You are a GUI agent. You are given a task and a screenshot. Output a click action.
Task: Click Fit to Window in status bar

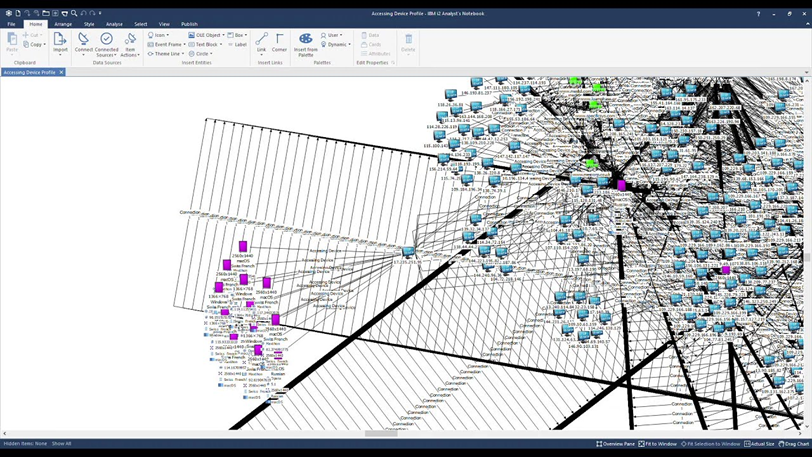click(658, 444)
